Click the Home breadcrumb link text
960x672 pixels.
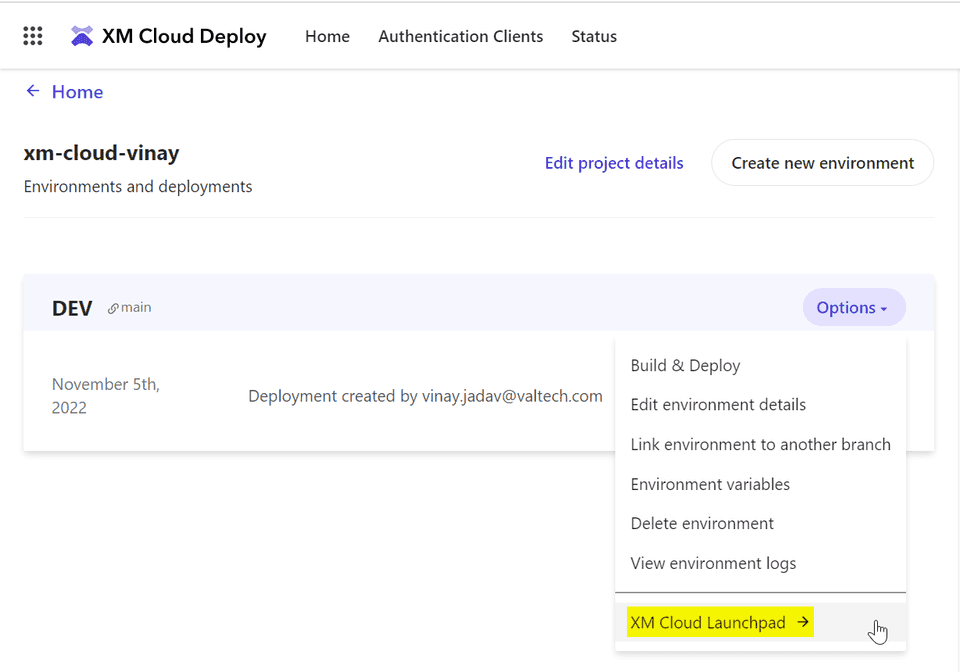77,92
